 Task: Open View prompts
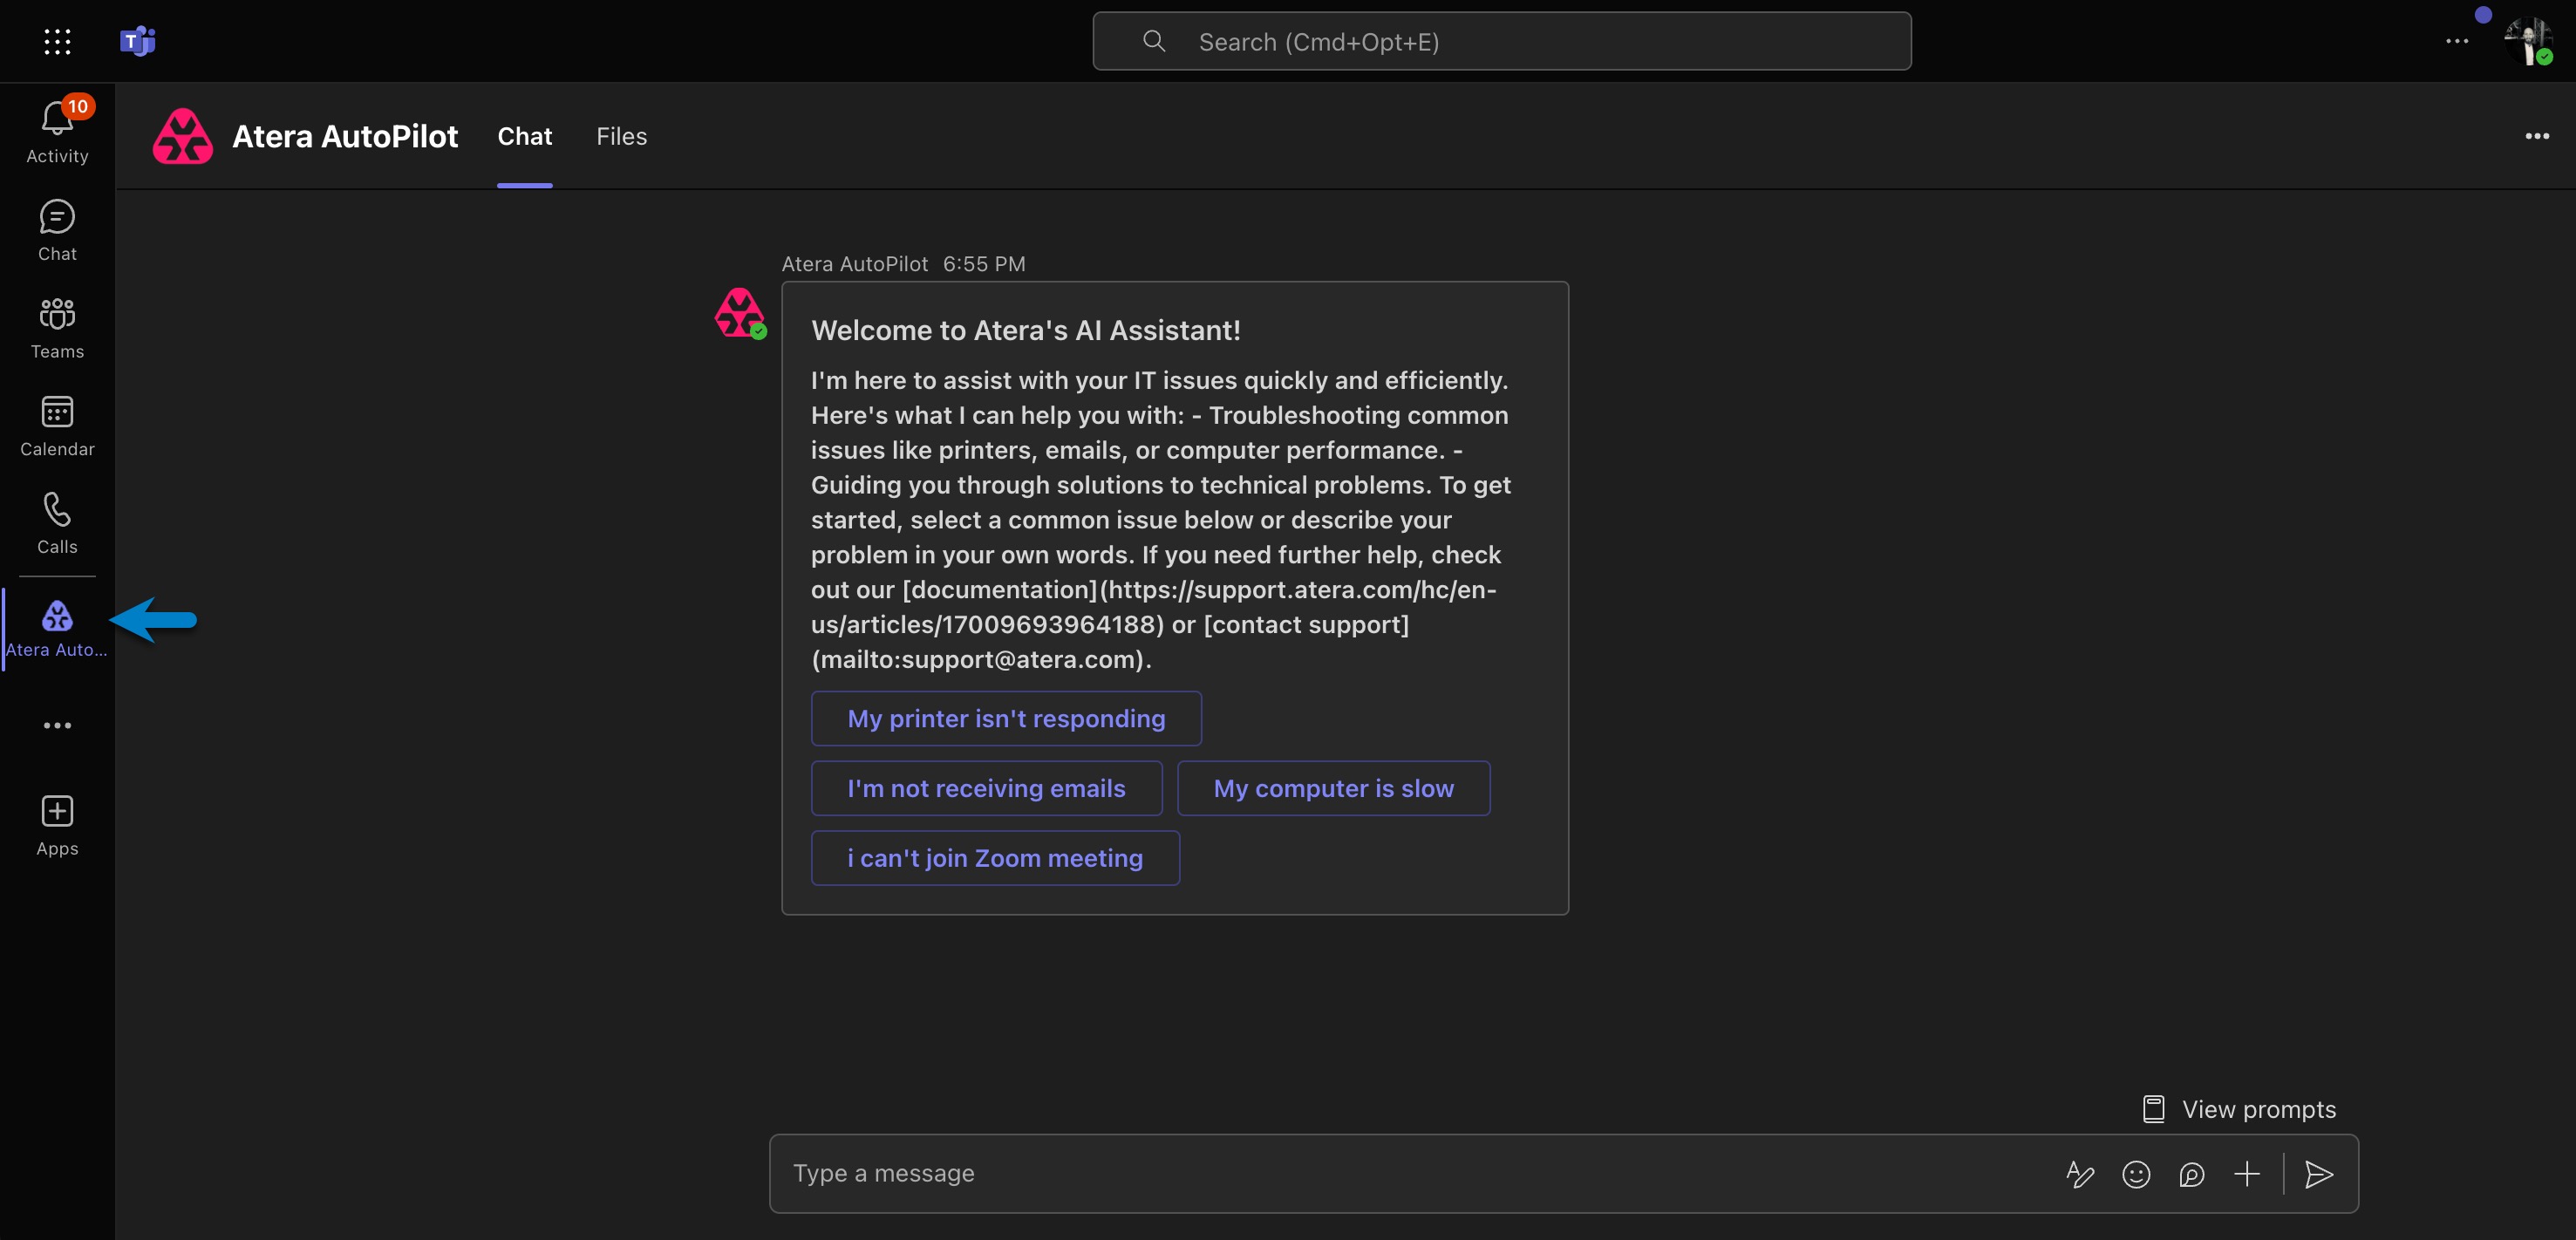2238,1109
